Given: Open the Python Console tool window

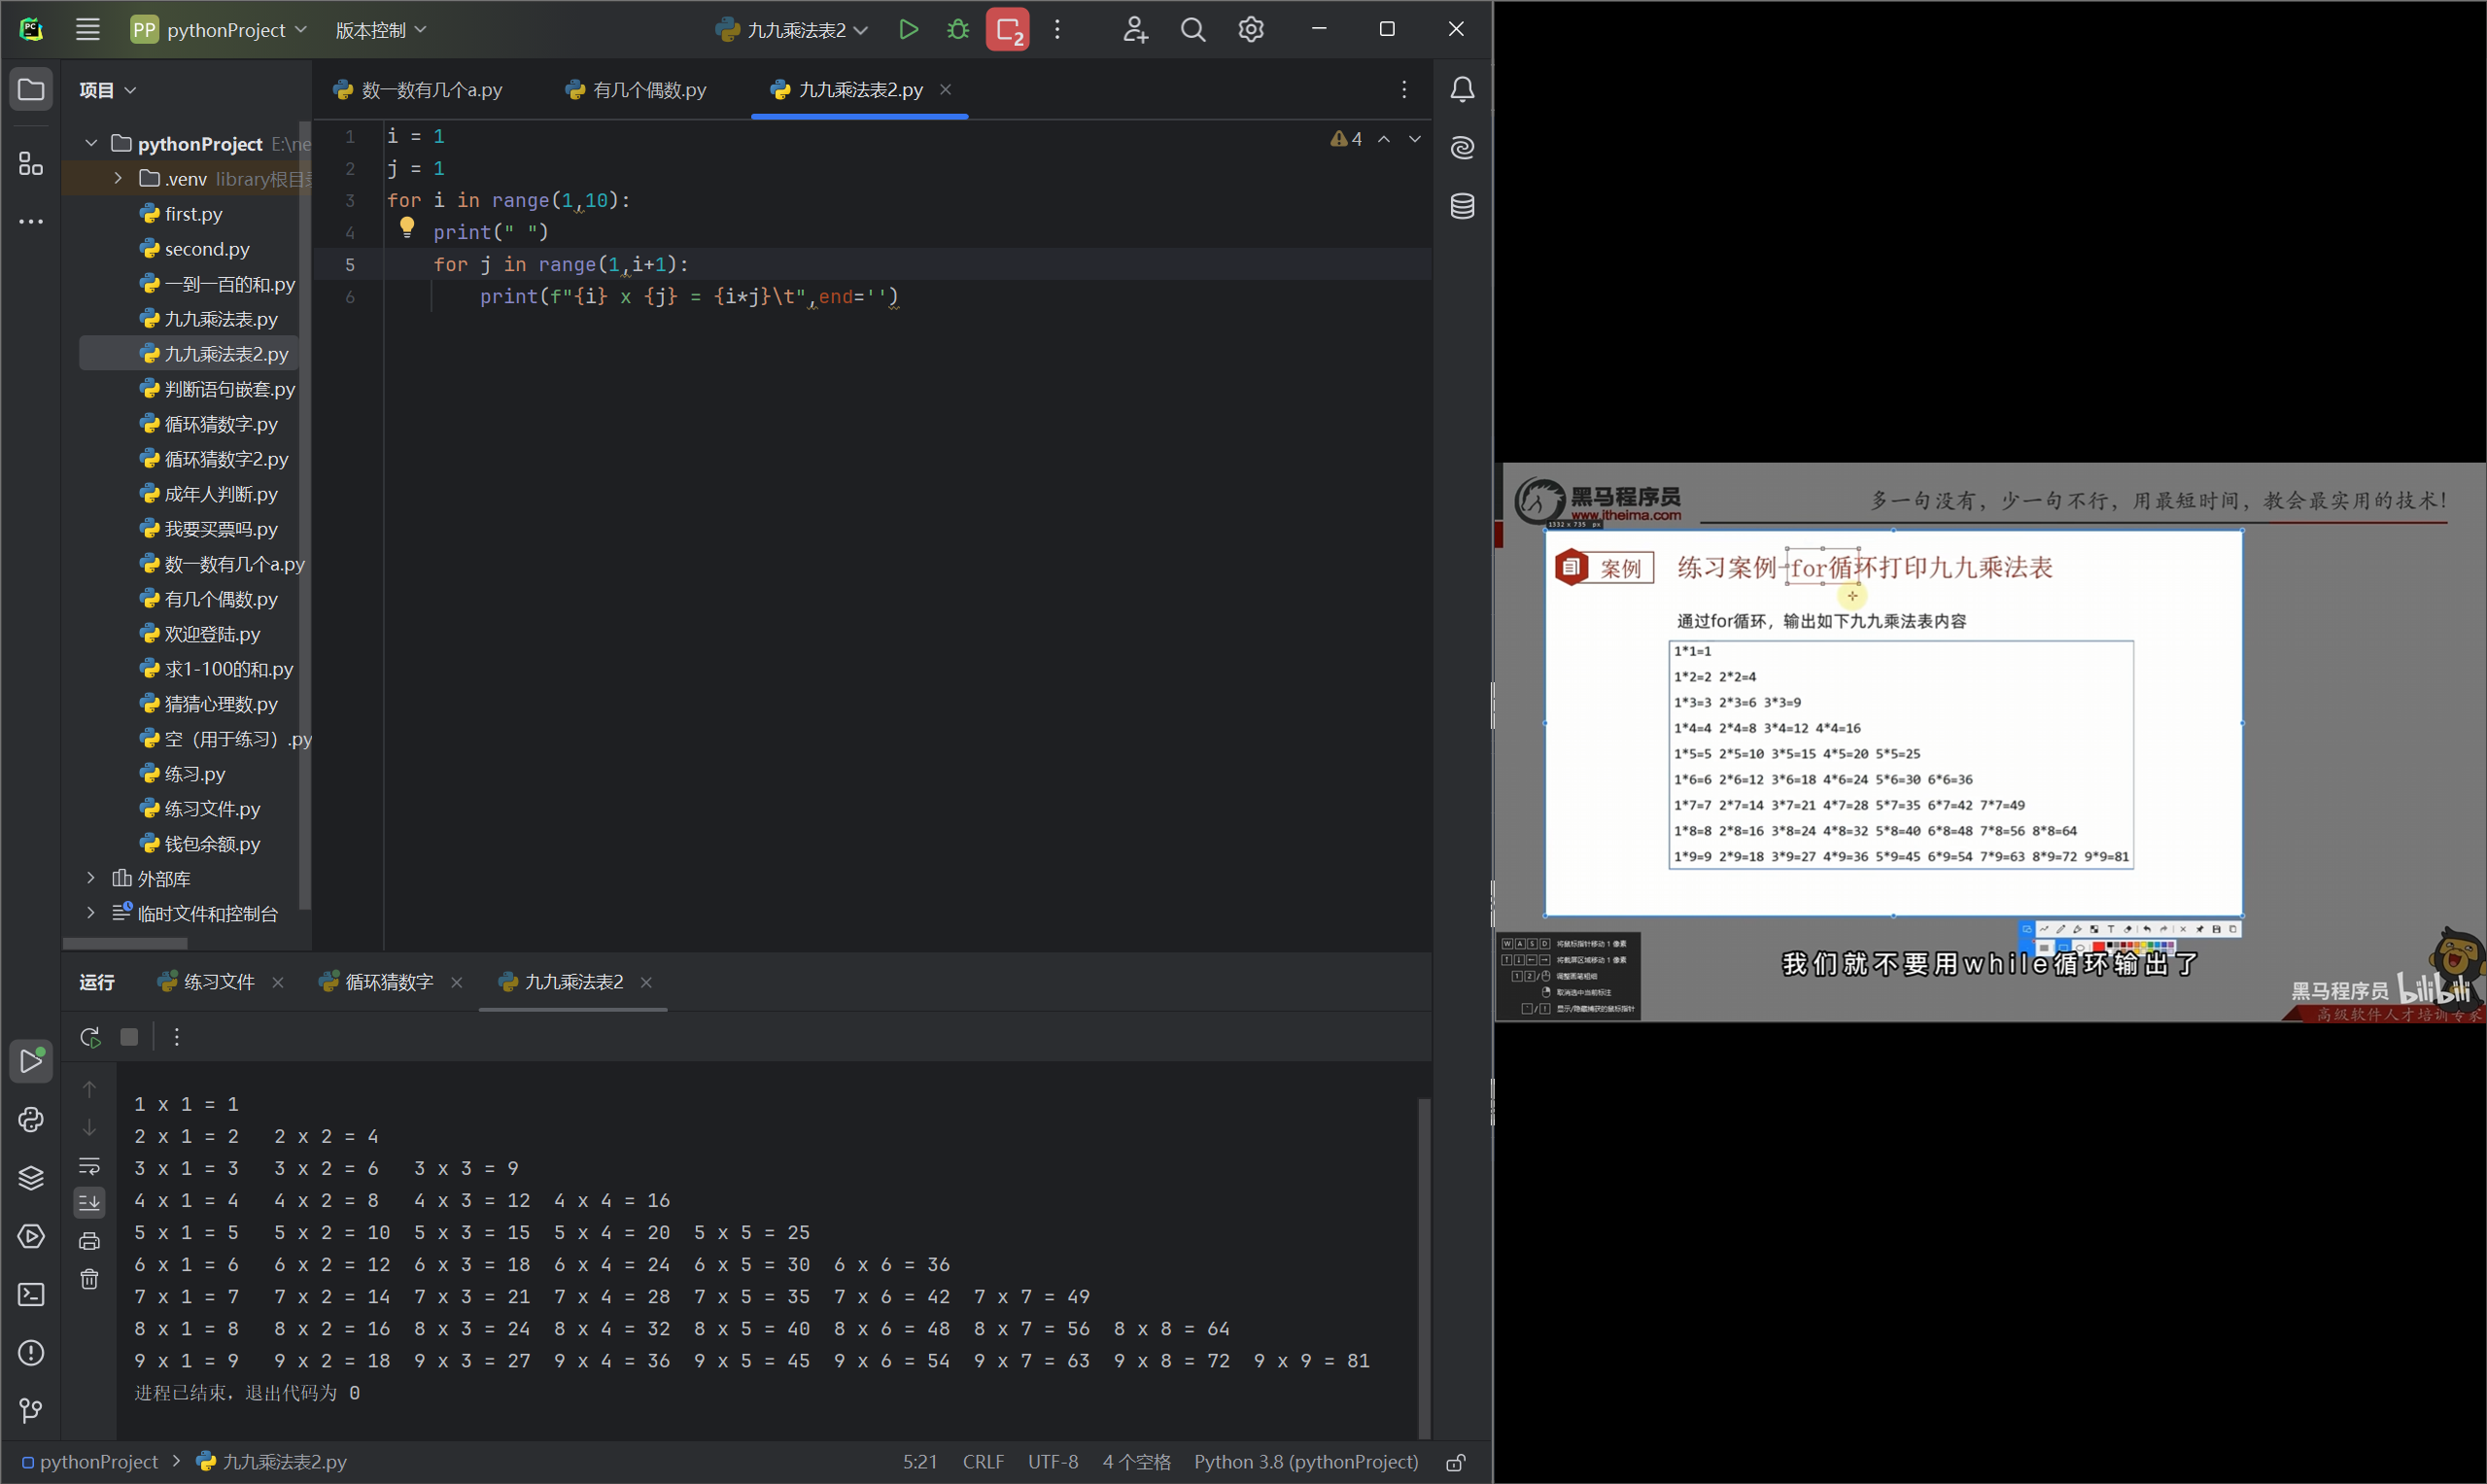Looking at the screenshot, I should pos(31,1120).
